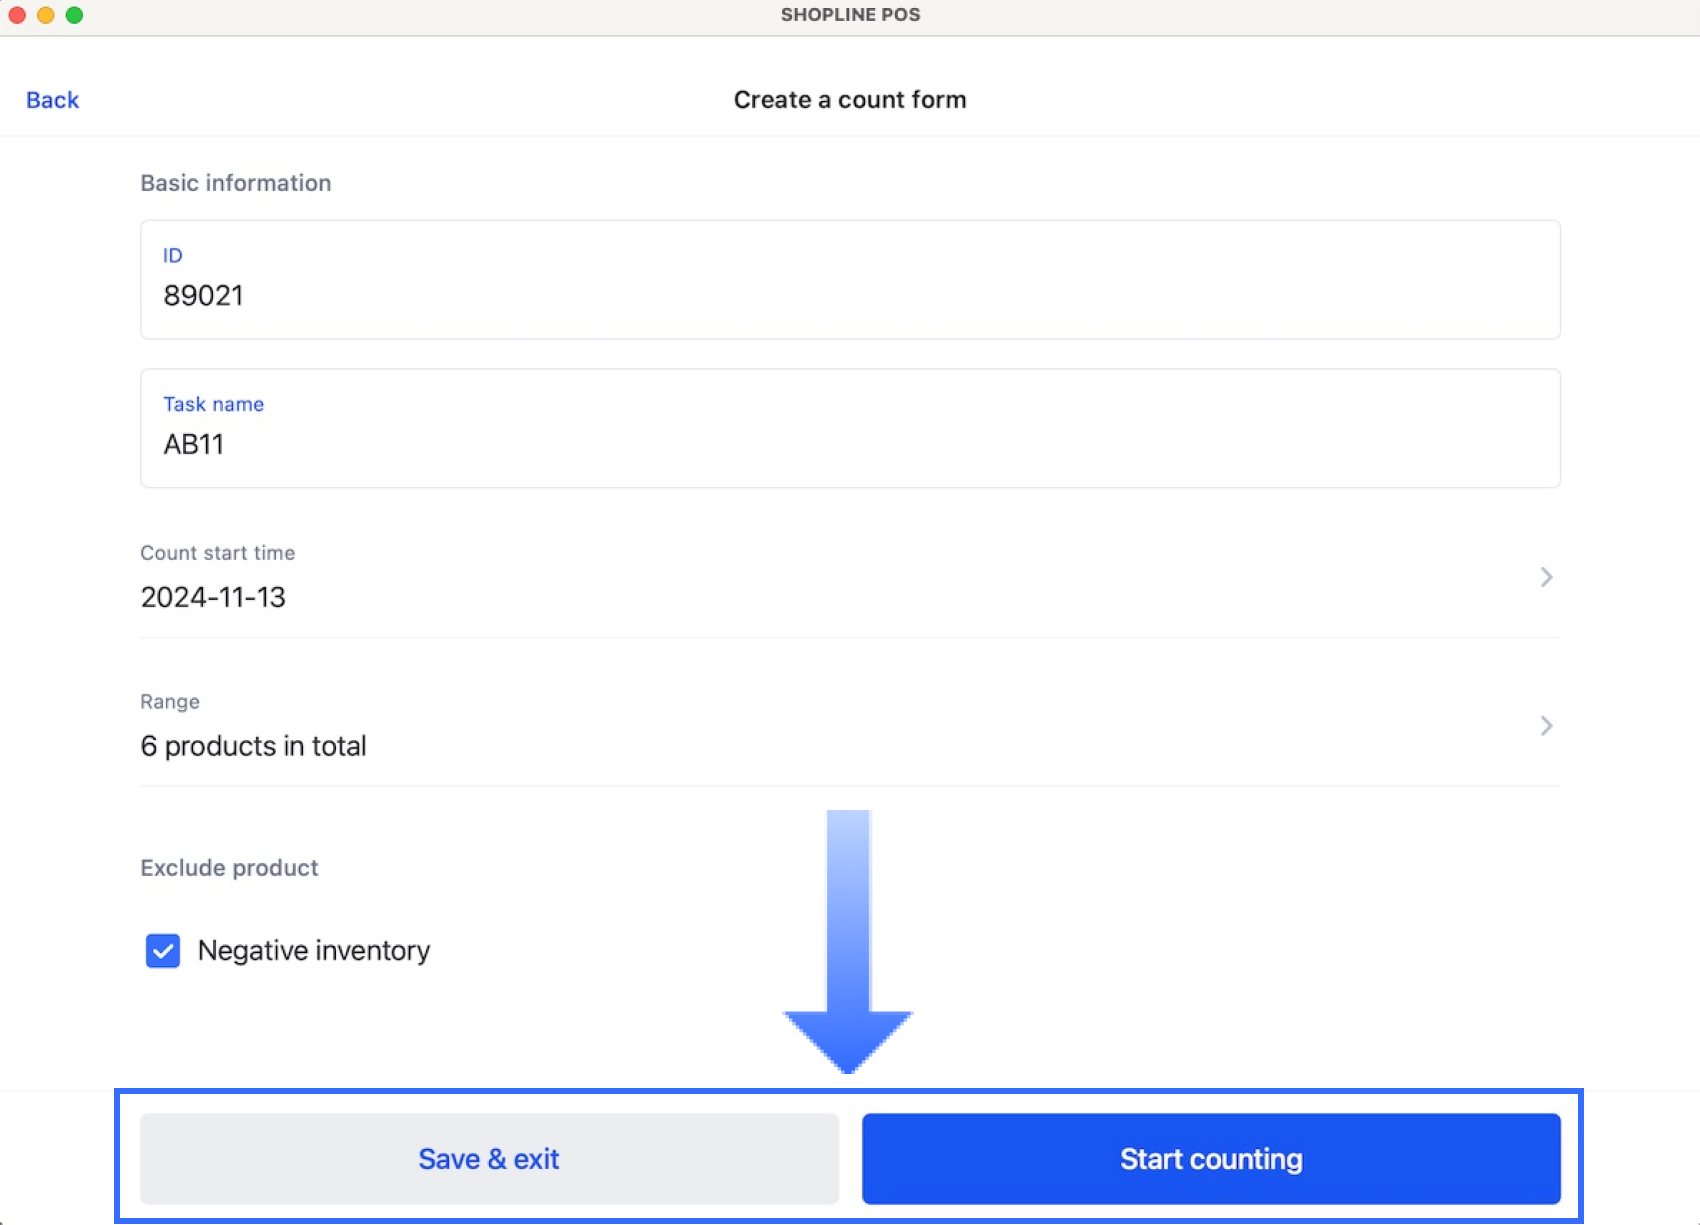1700x1225 pixels.
Task: Open the '6 products in total' range
Action: point(253,746)
